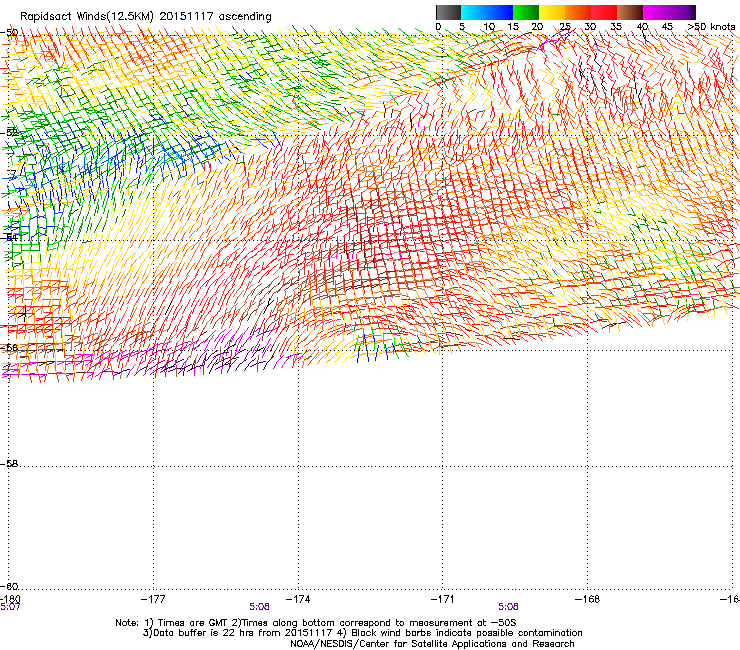Select the "-180" longitude axis label
740x650 pixels.
click(x=10, y=599)
